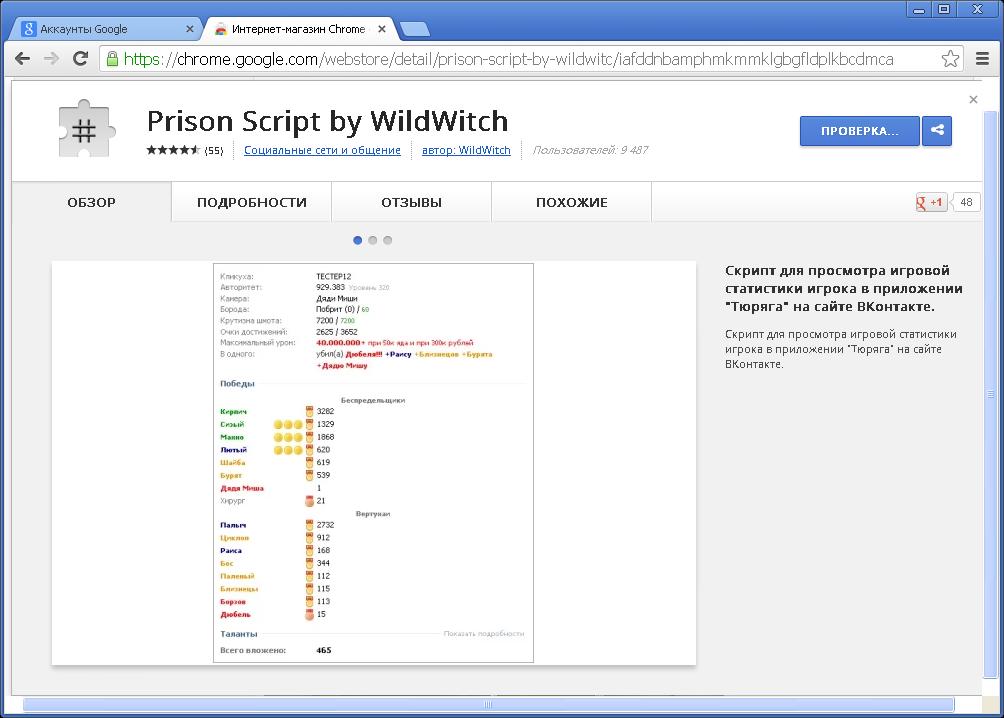Open the Социальные сети и общение category link
This screenshot has height=718, width=1004.
coord(322,150)
